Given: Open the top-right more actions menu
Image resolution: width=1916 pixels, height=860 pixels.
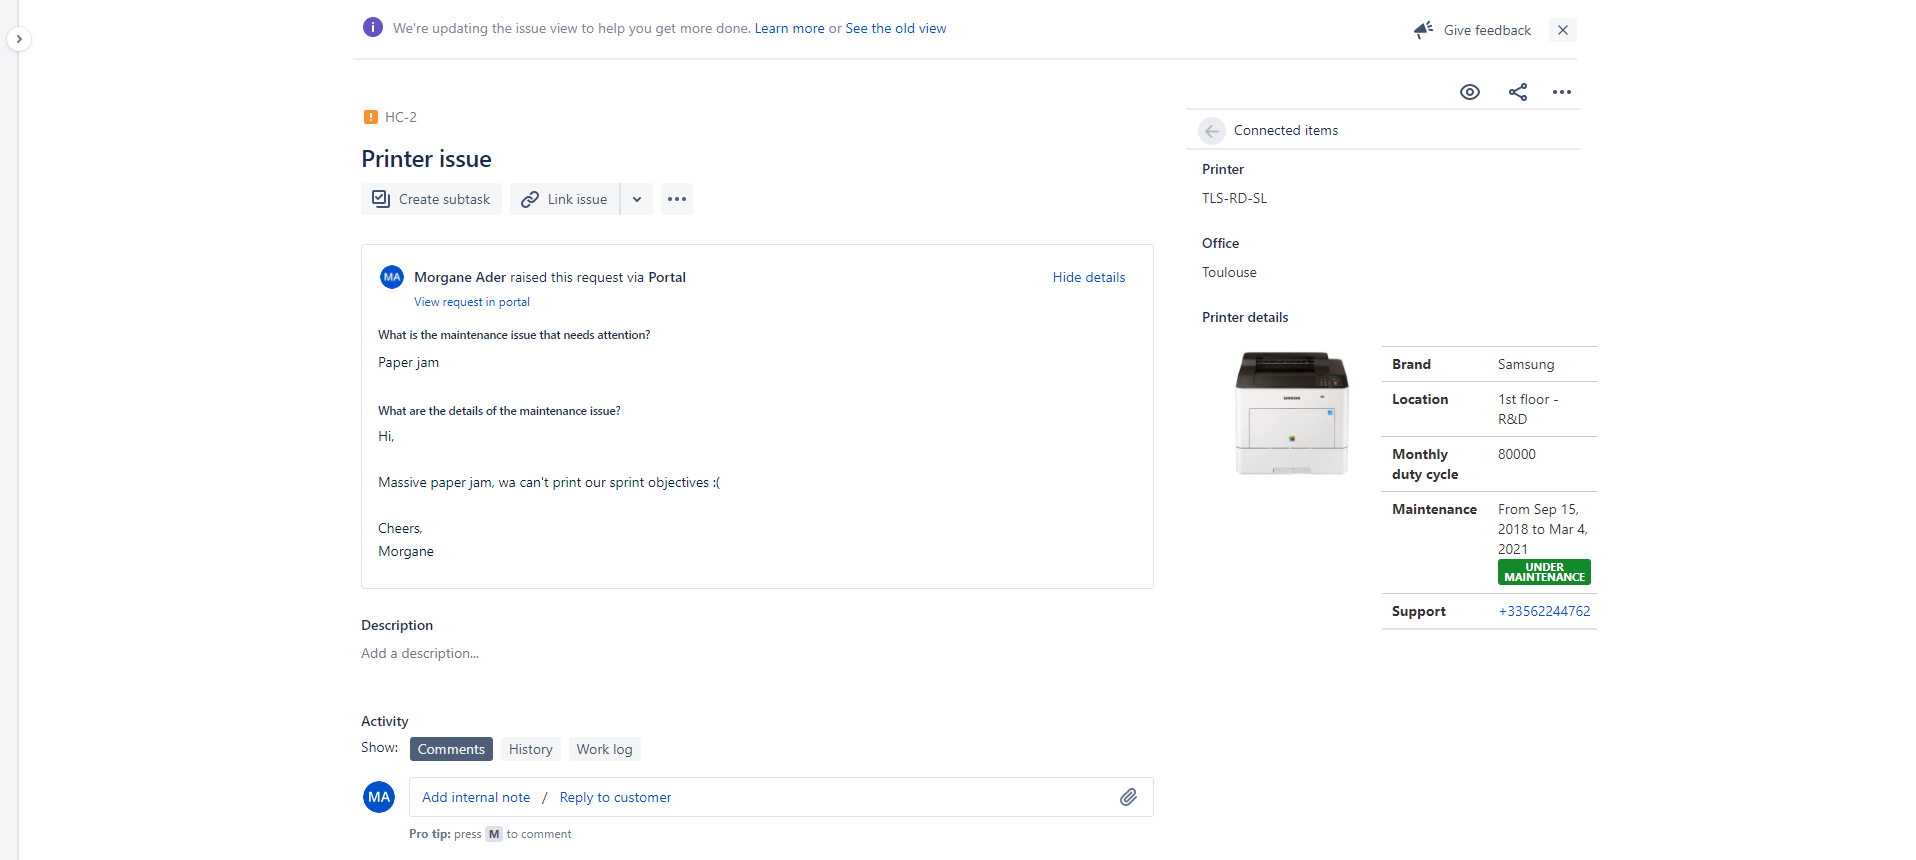Looking at the screenshot, I should tap(1561, 92).
